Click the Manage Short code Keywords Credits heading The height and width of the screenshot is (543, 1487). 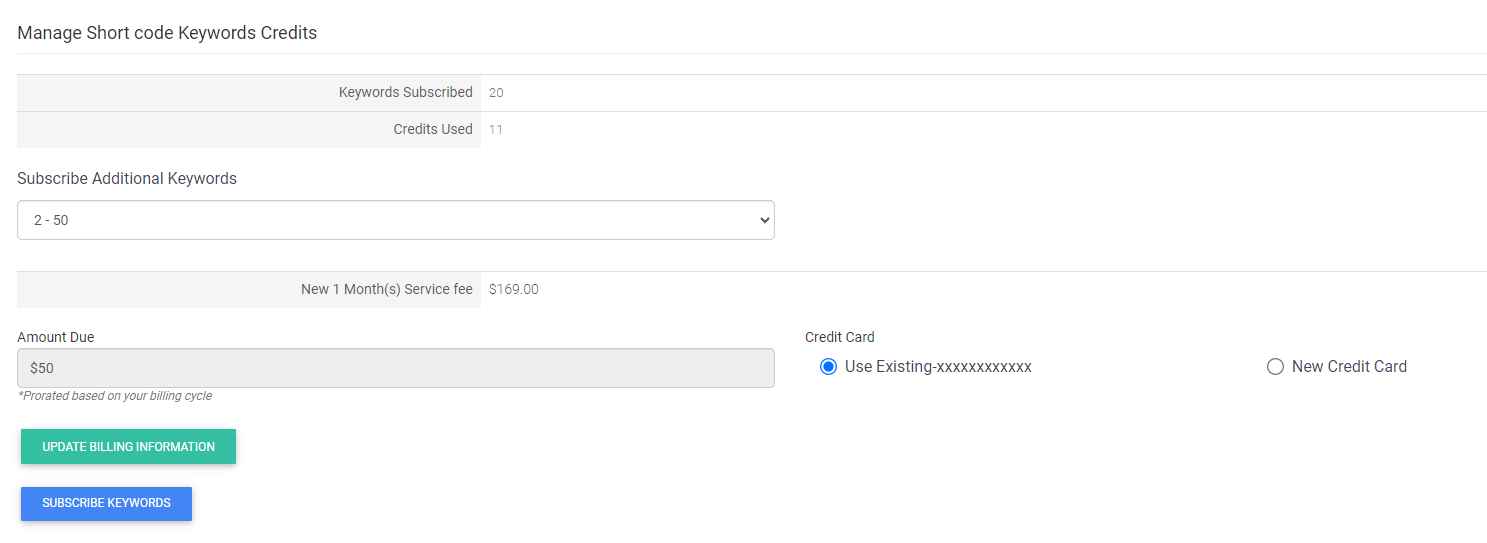coord(167,33)
